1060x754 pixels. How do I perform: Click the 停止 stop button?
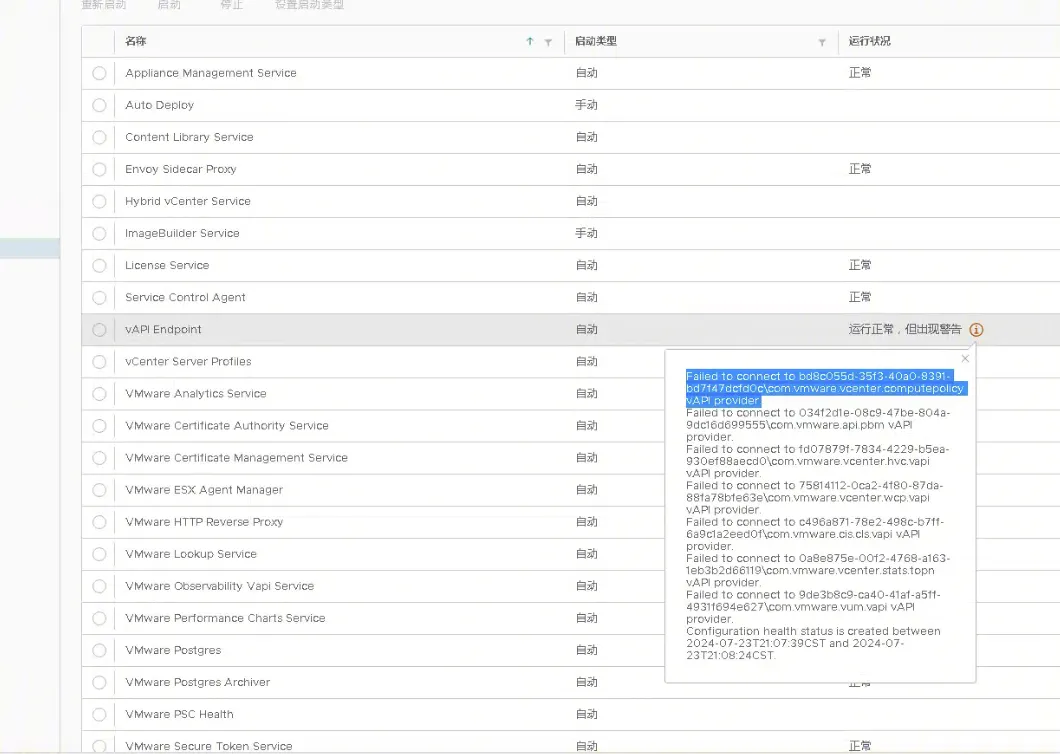[231, 5]
